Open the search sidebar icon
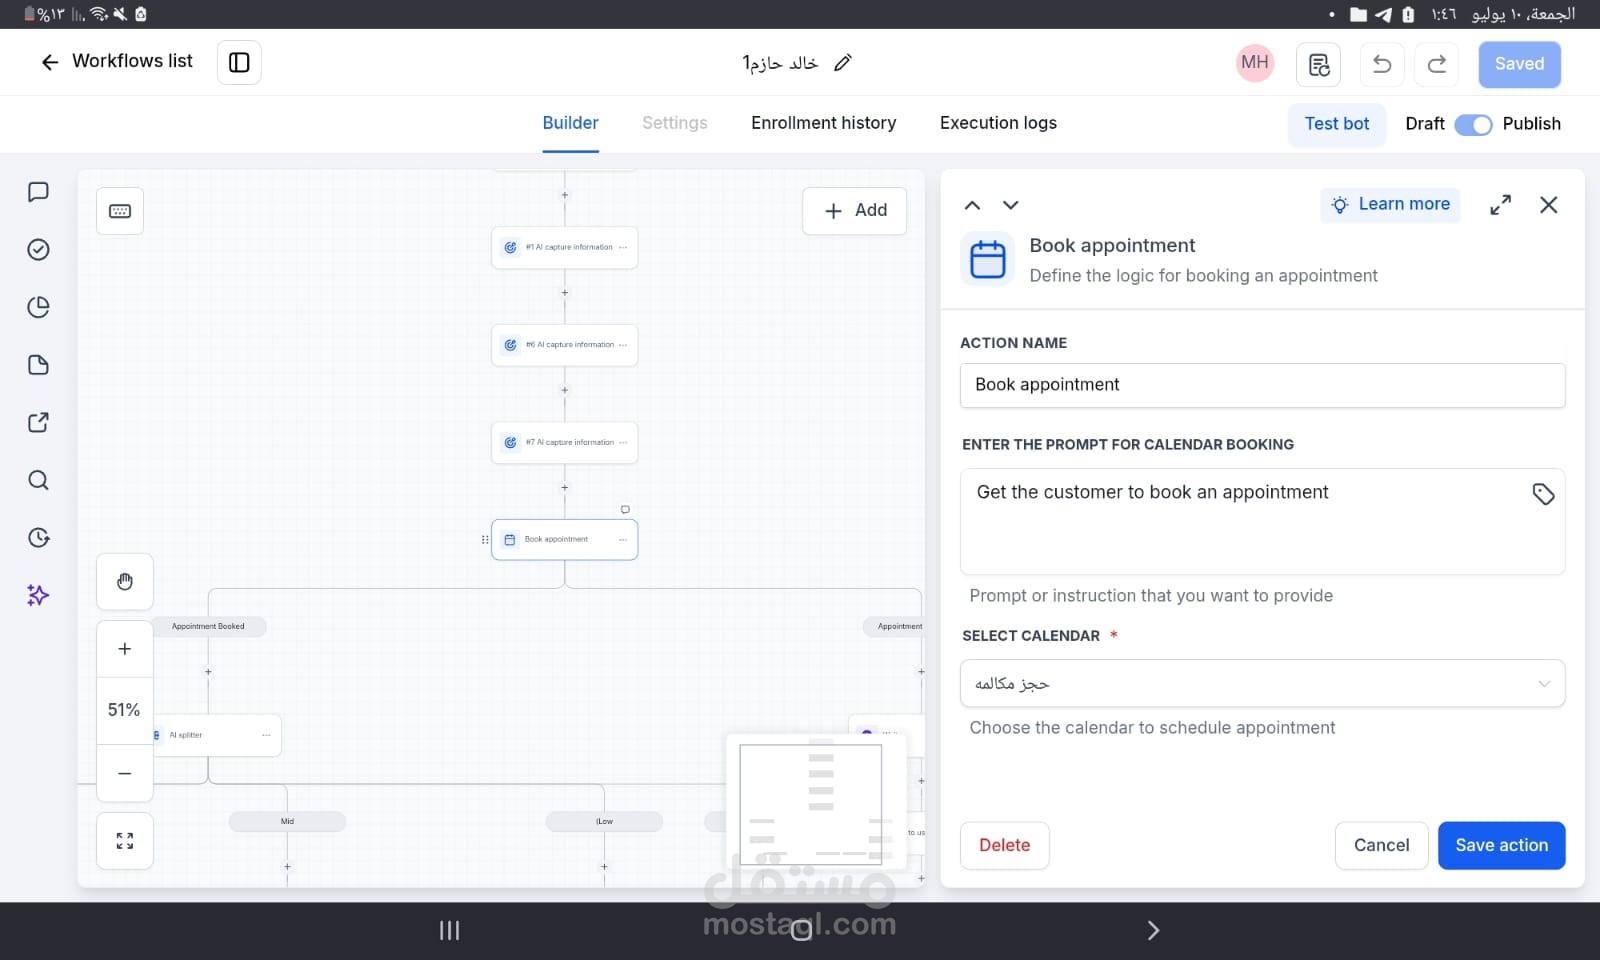 (x=38, y=480)
